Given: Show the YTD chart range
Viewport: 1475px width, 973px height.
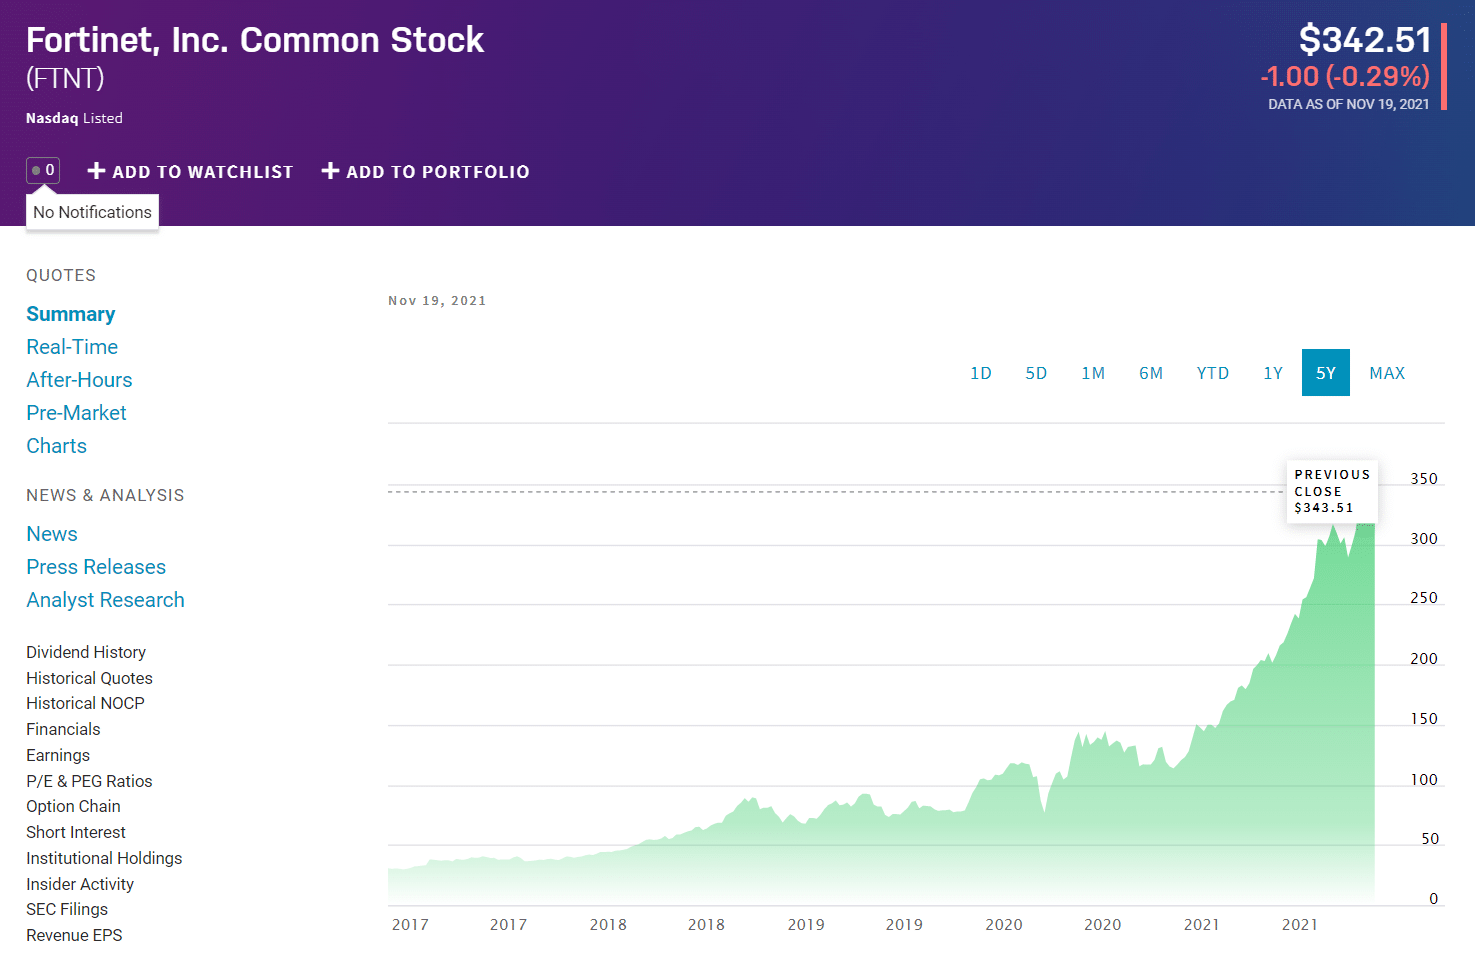Looking at the screenshot, I should coord(1213,373).
